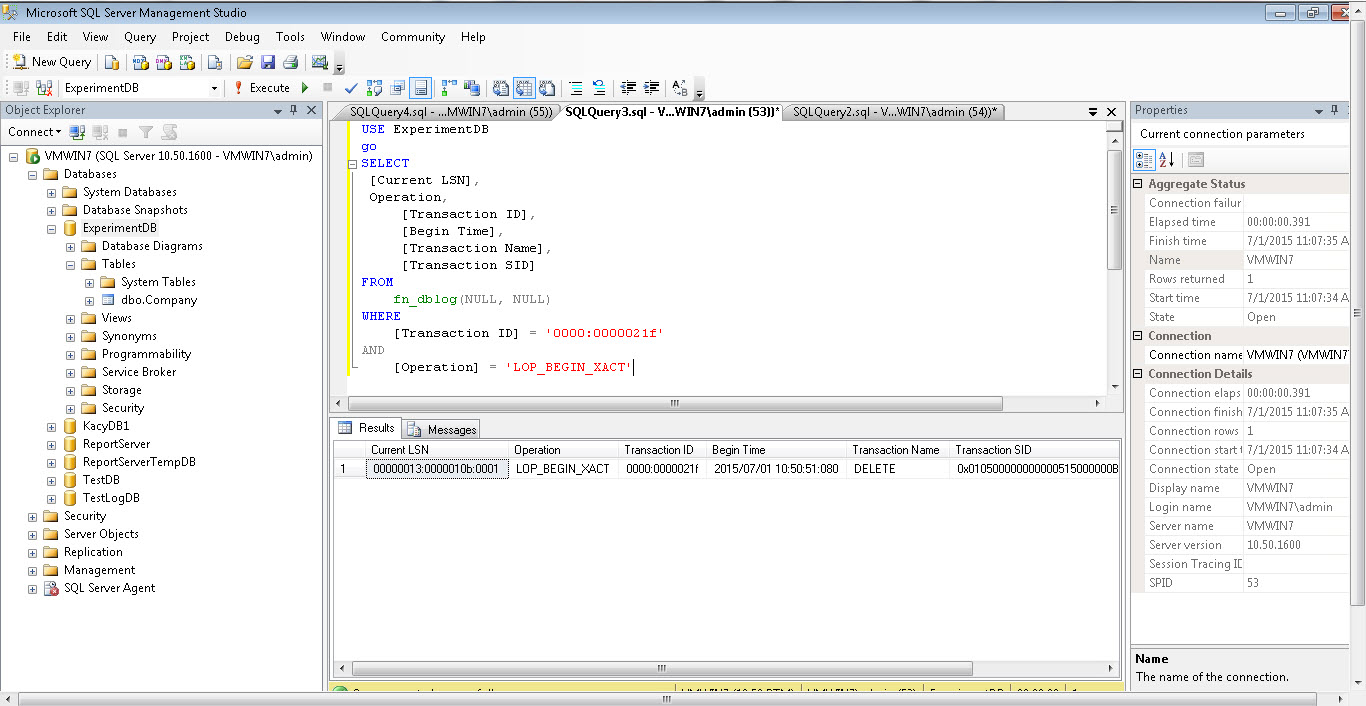Image resolution: width=1366 pixels, height=706 pixels.
Task: Click the Transaction Name column header
Action: point(896,450)
